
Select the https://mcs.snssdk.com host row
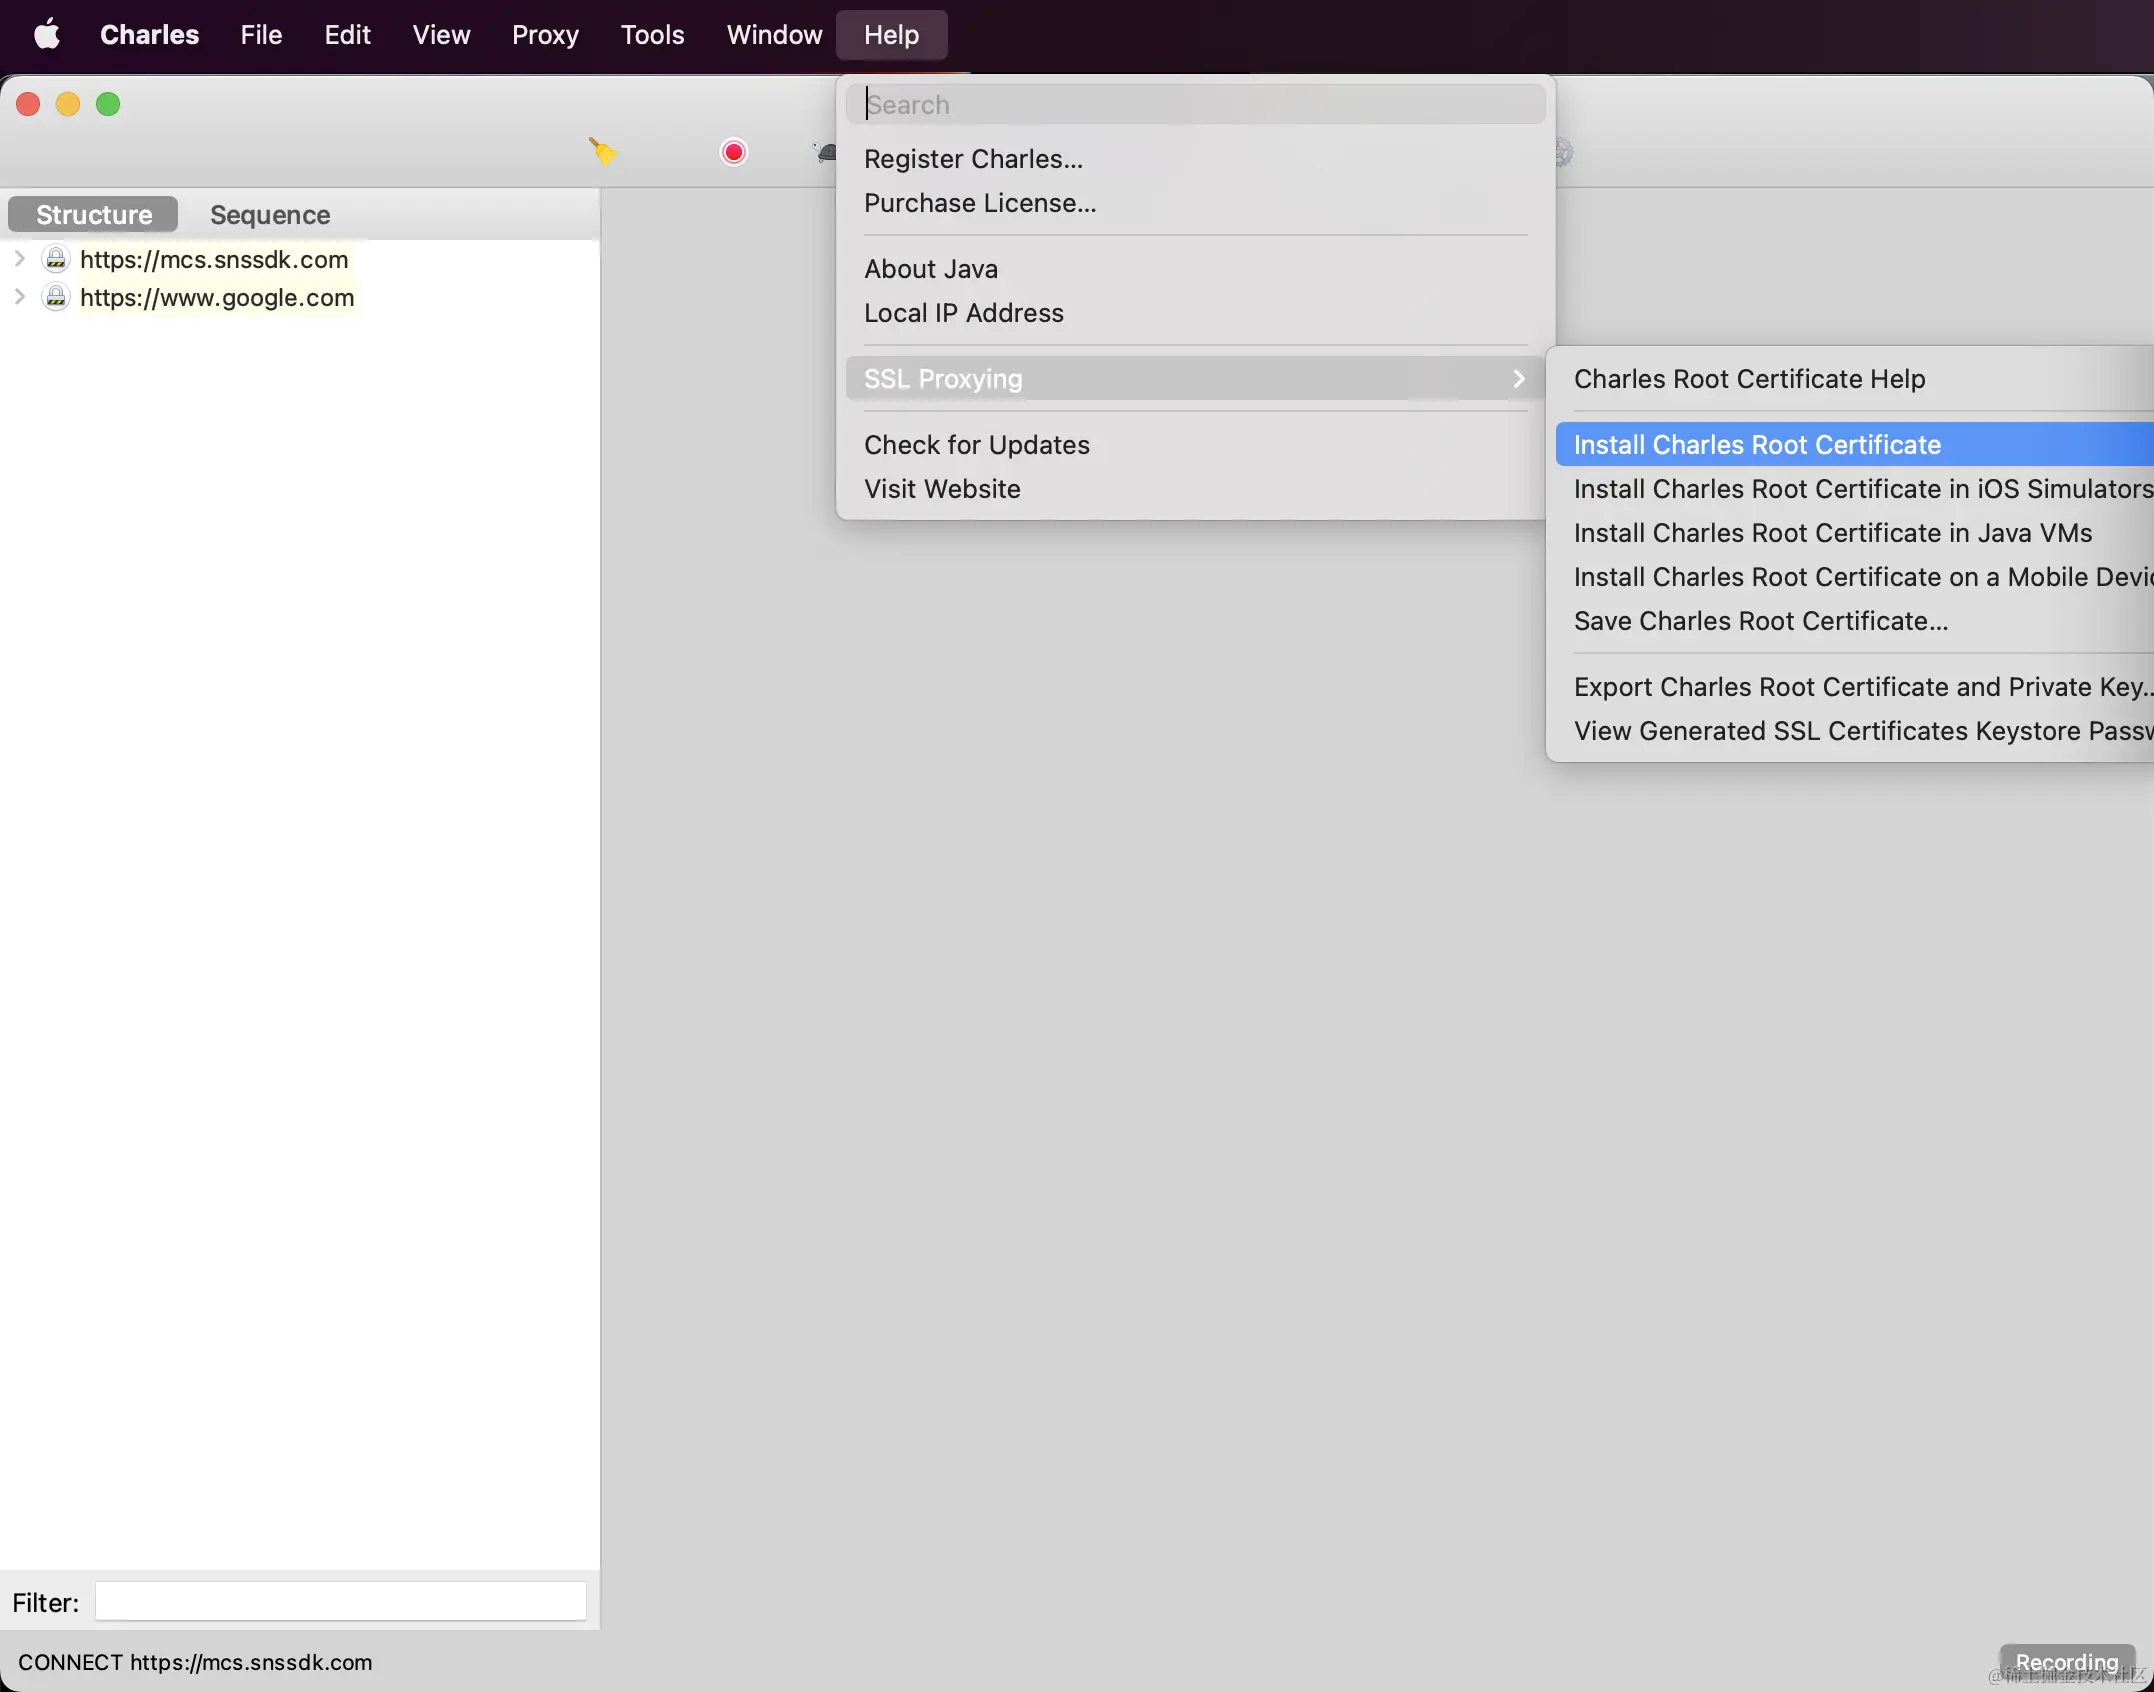[x=214, y=259]
